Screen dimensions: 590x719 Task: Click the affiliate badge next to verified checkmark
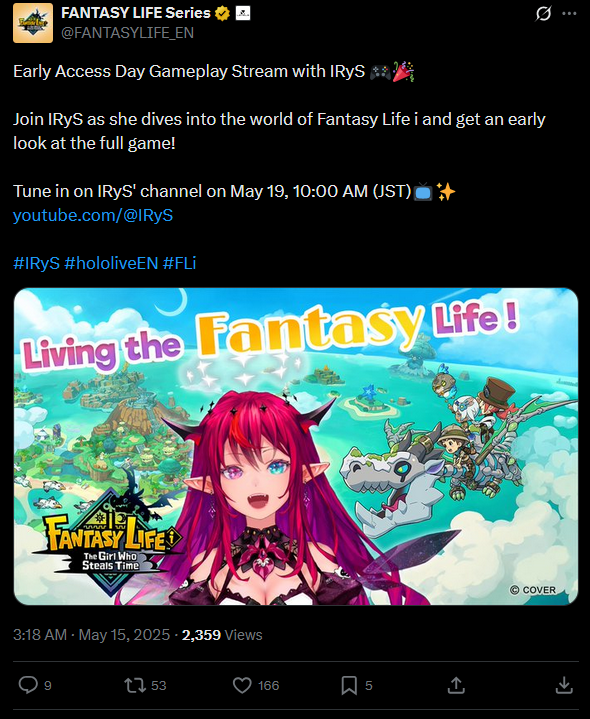[243, 13]
